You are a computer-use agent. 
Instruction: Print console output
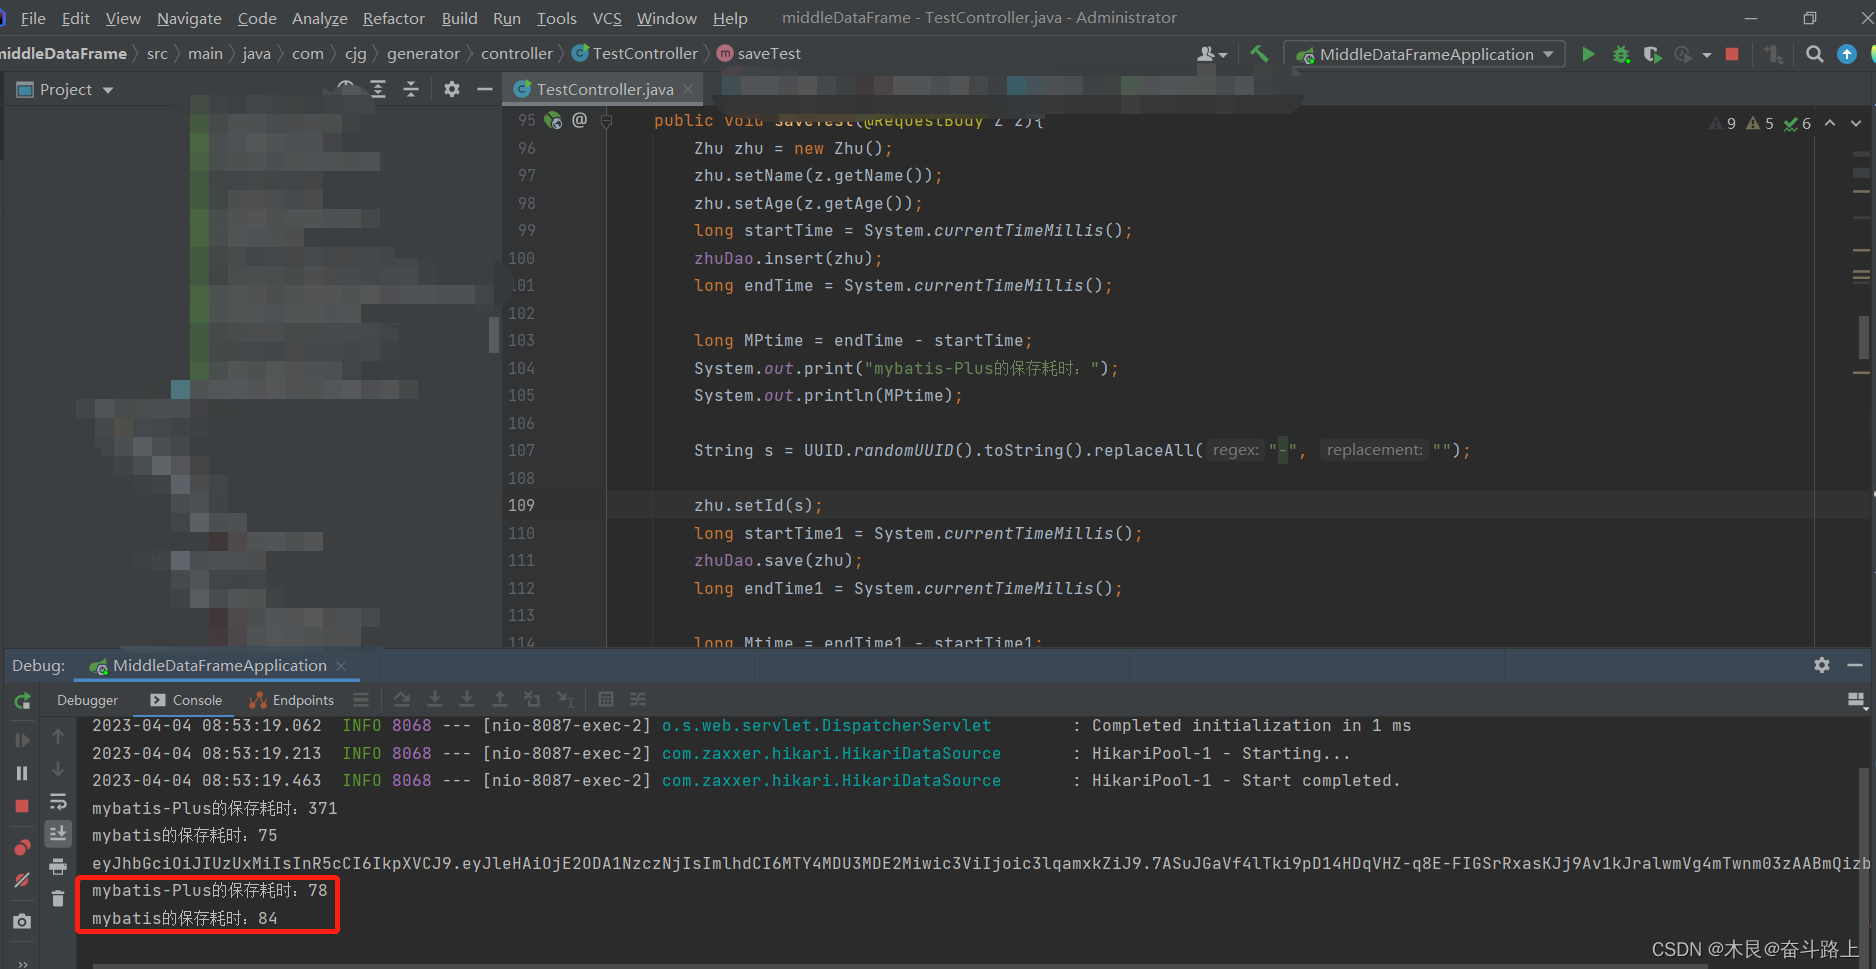coord(58,866)
